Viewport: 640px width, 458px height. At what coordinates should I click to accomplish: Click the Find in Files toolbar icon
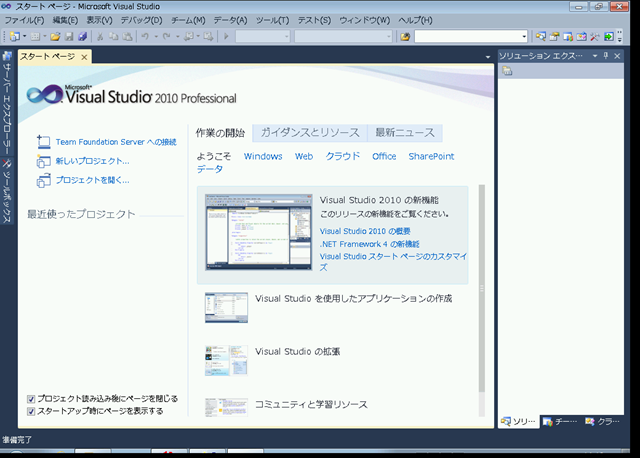pos(405,36)
